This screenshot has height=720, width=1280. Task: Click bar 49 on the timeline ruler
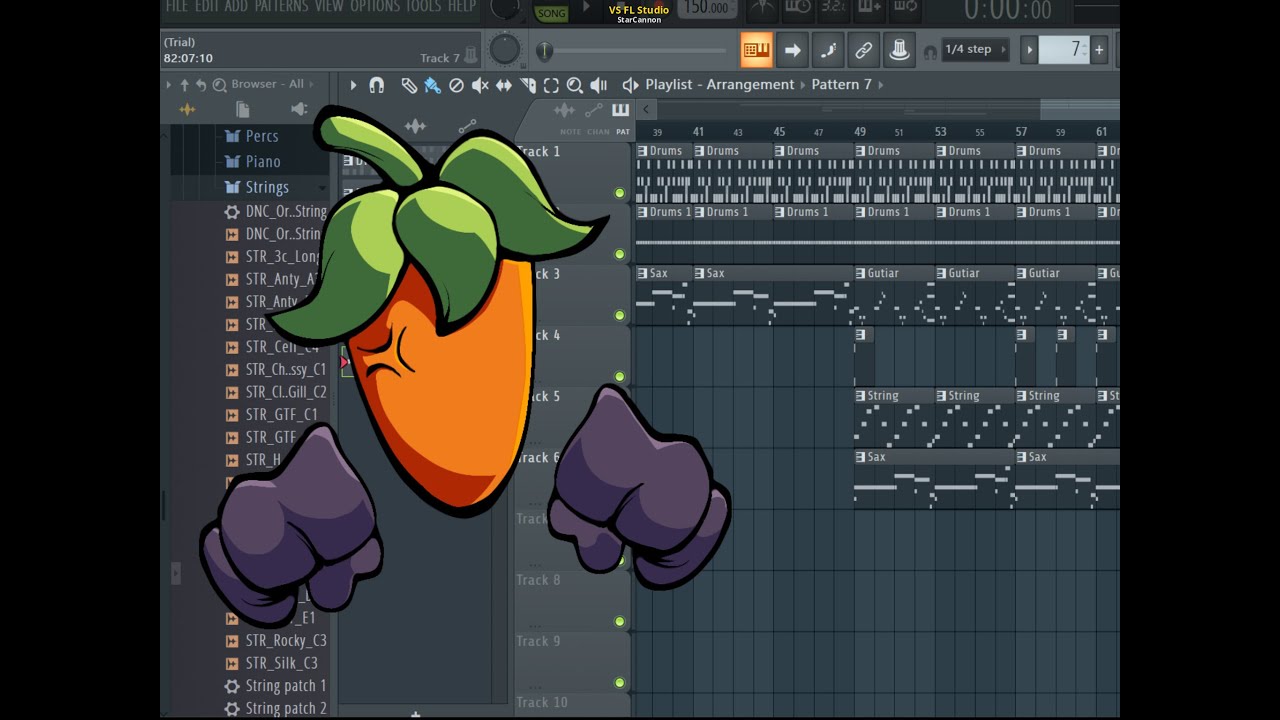[x=860, y=132]
